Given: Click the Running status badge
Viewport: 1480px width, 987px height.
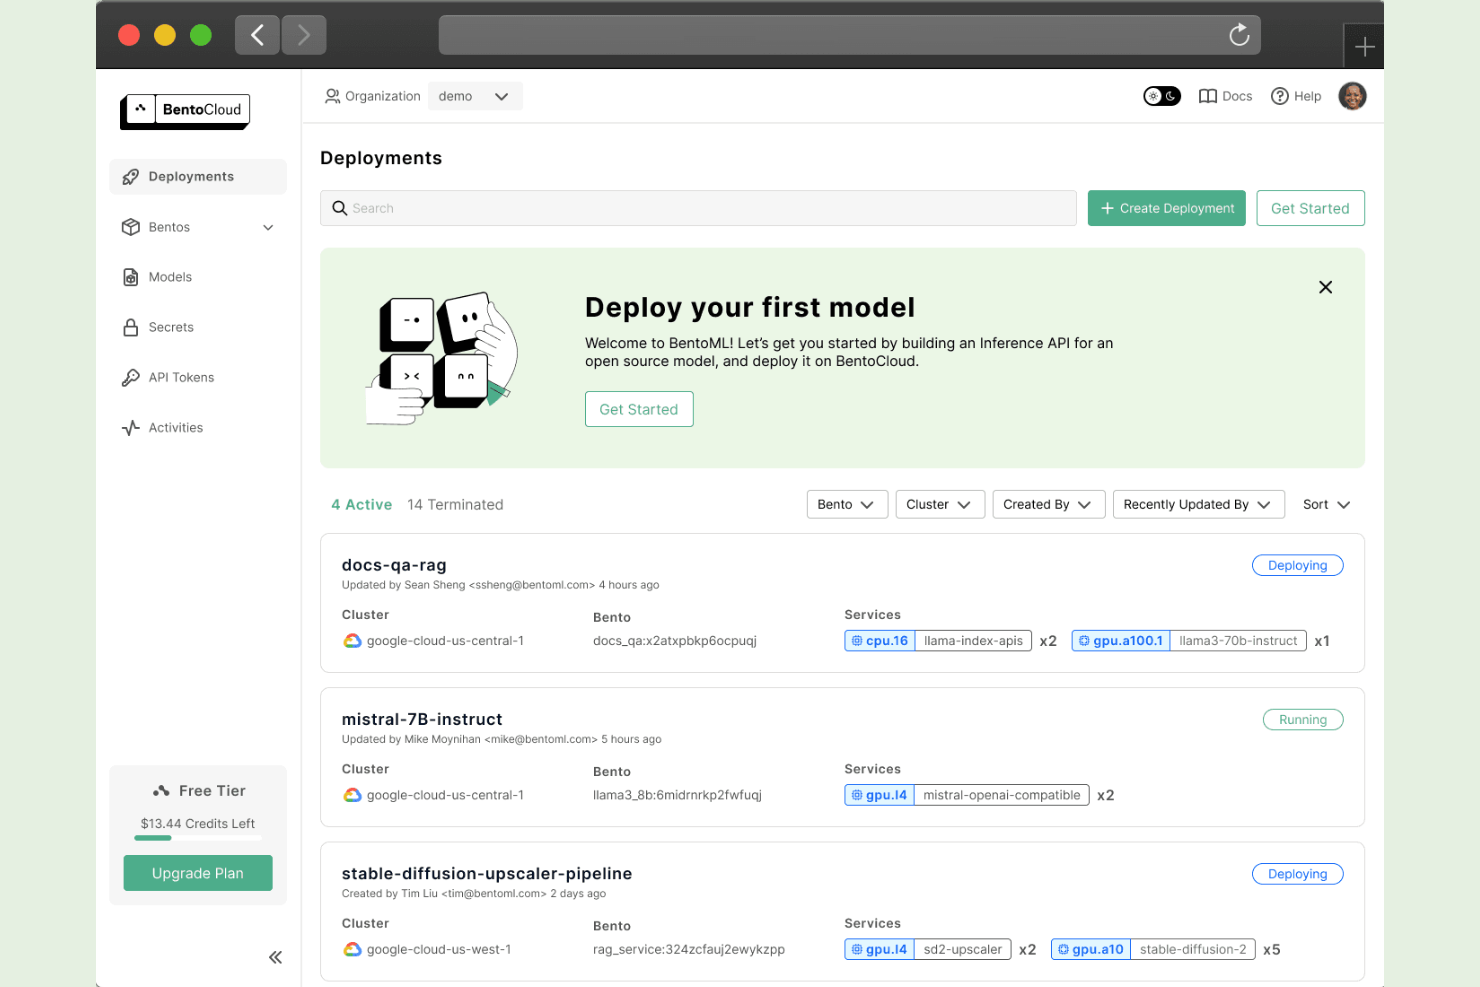Looking at the screenshot, I should point(1303,719).
